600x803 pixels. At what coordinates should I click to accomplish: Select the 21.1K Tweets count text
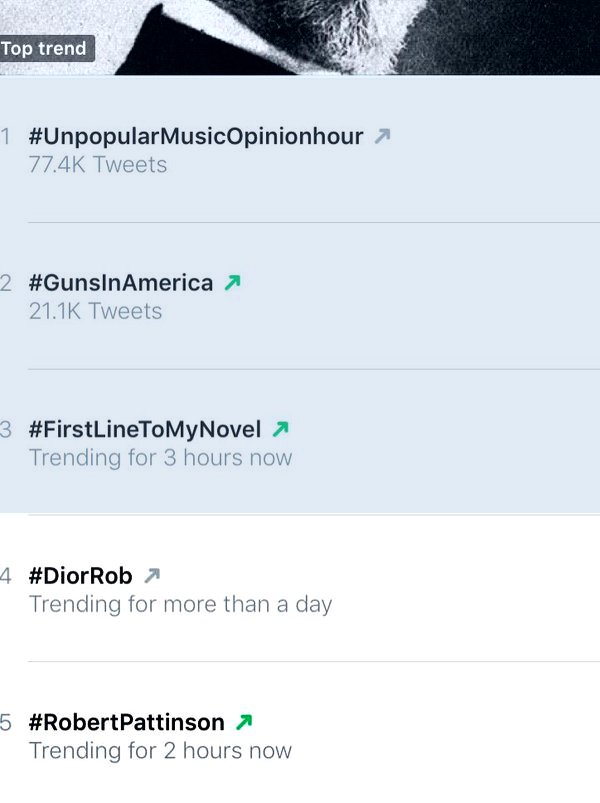95,311
